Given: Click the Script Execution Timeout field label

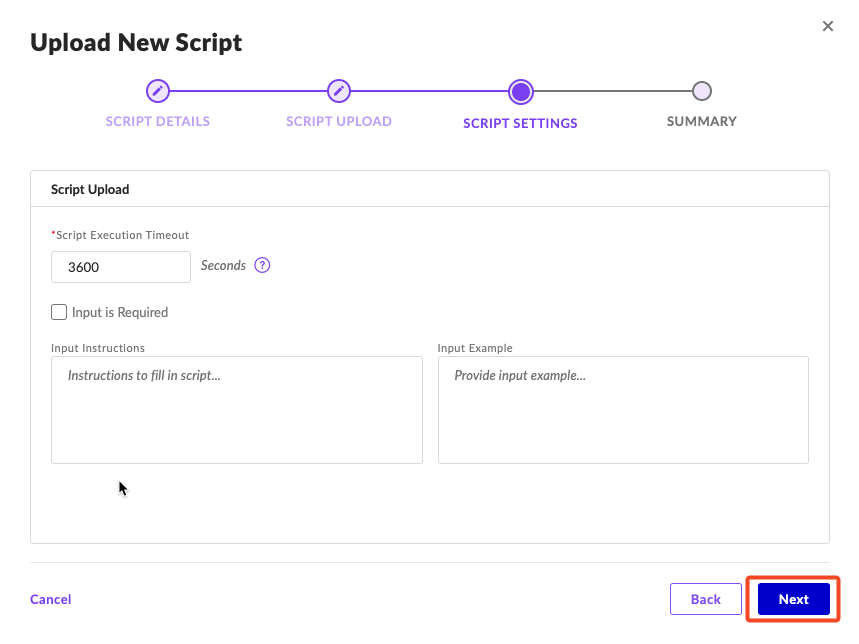Looking at the screenshot, I should [x=122, y=235].
